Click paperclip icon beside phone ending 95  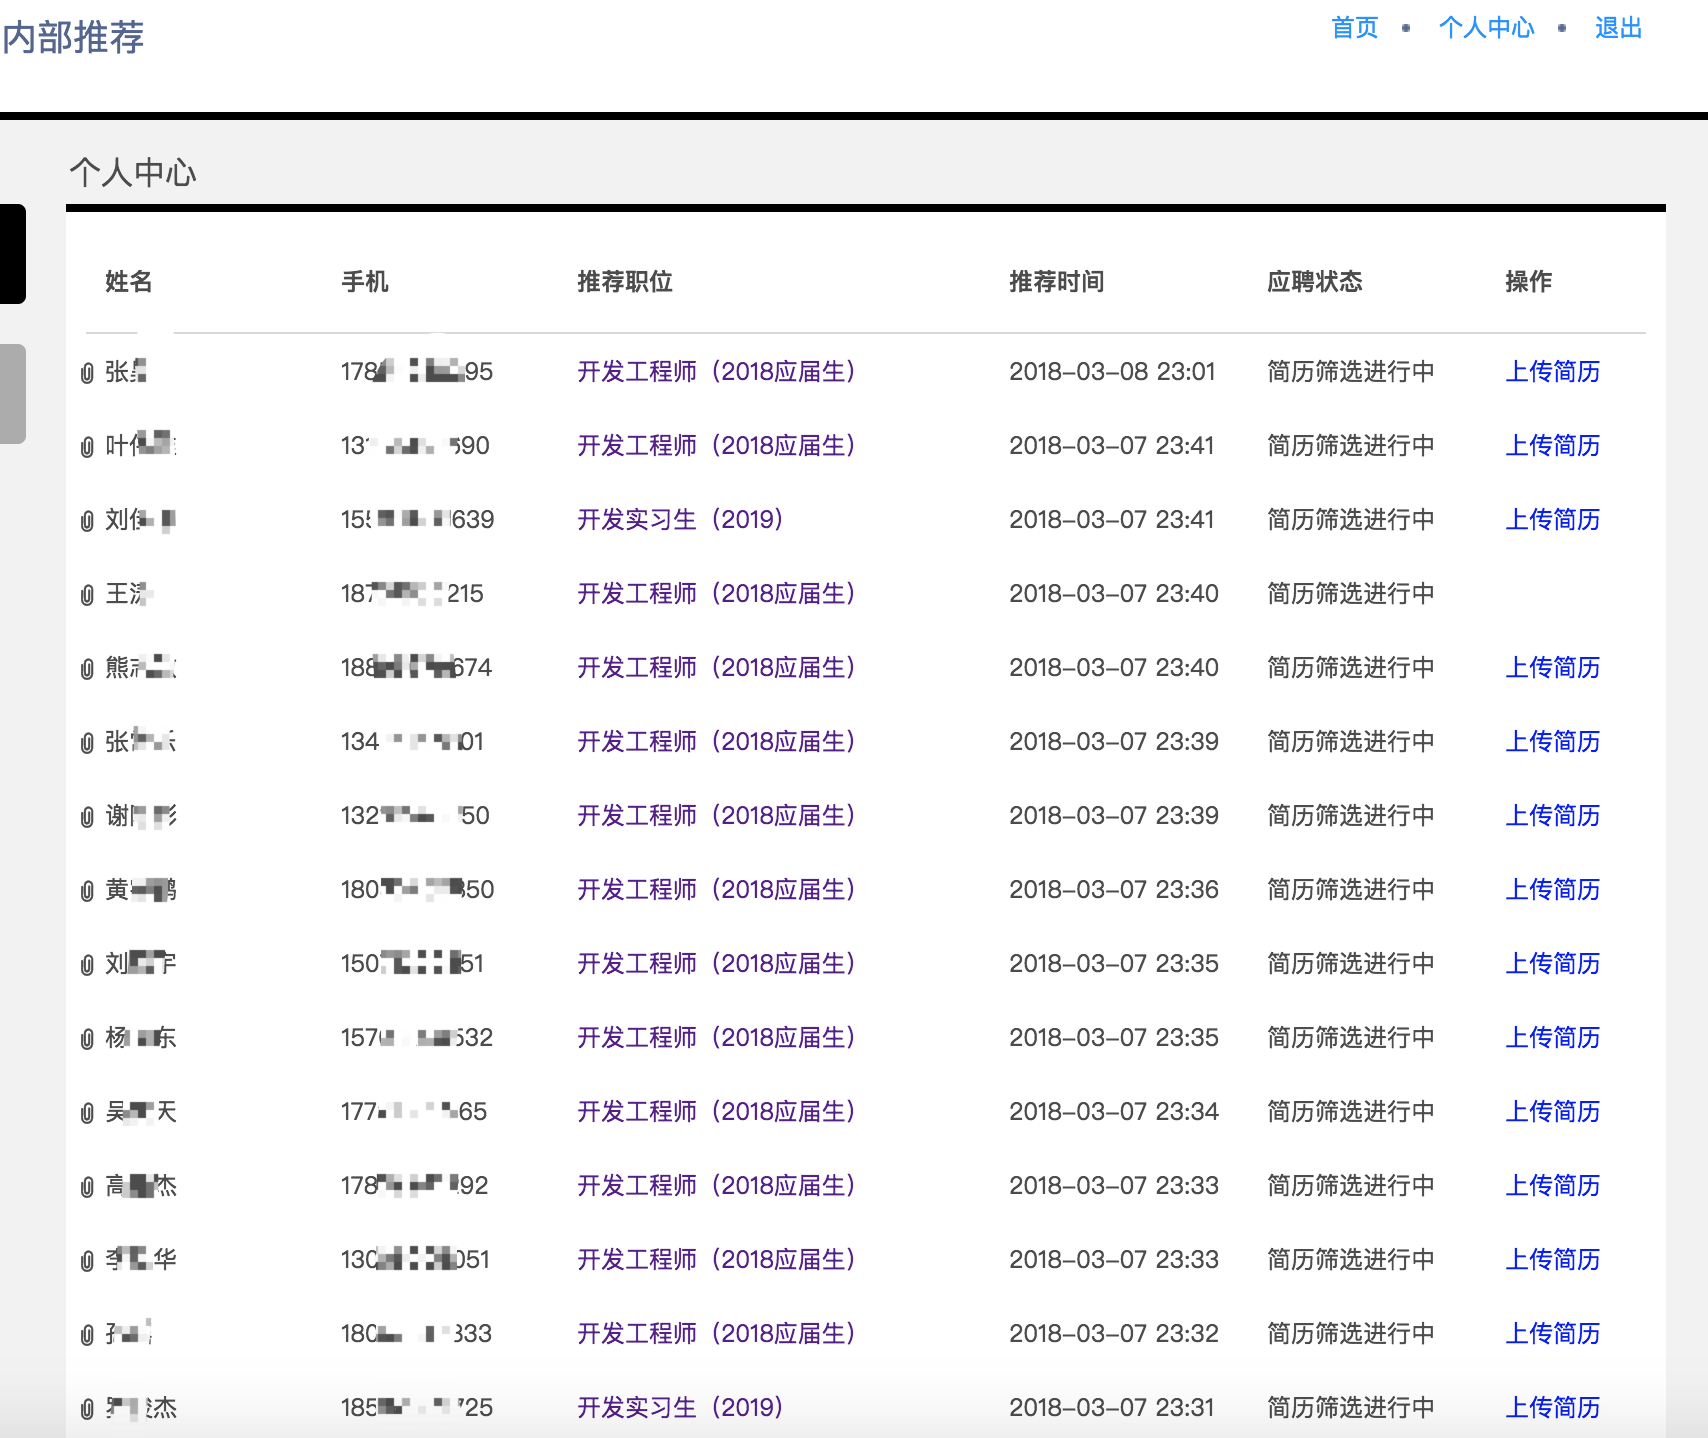coord(87,373)
